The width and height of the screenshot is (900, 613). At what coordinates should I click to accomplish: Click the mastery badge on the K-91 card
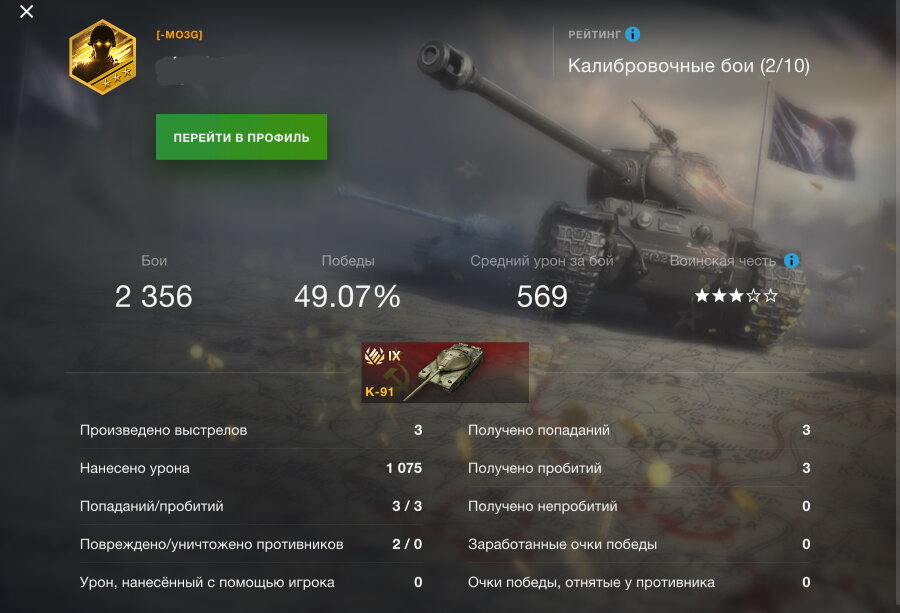tap(374, 356)
